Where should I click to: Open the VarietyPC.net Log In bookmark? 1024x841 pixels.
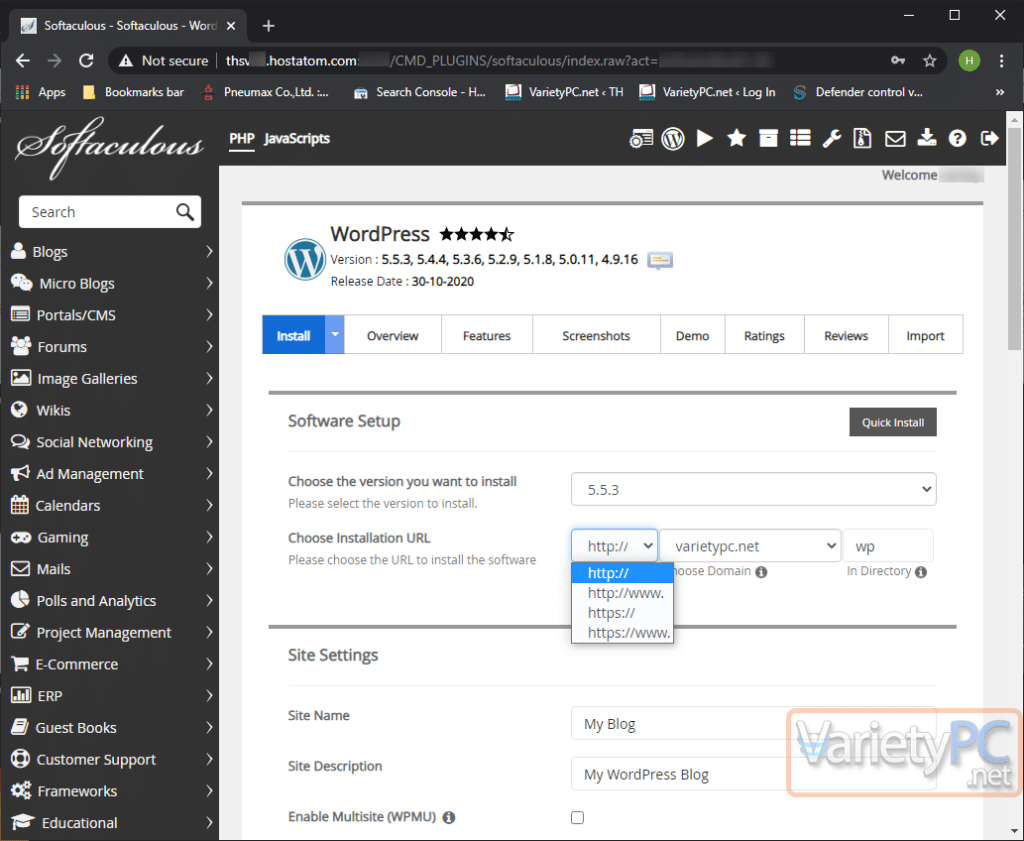[x=707, y=92]
